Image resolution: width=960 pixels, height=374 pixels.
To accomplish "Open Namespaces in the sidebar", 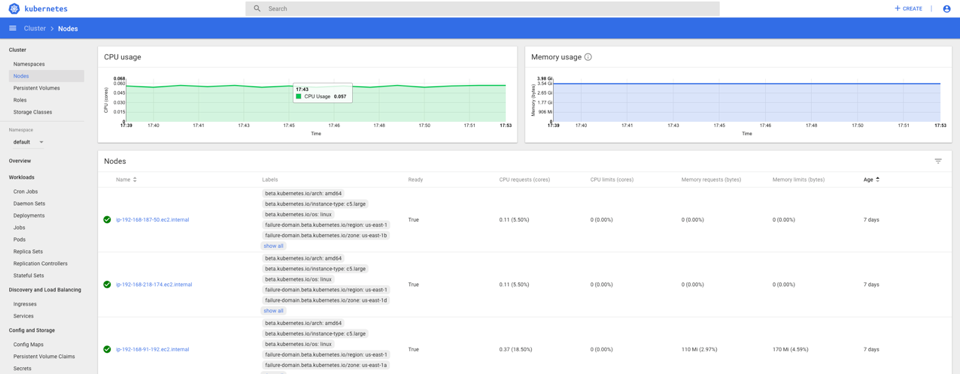I will 29,64.
